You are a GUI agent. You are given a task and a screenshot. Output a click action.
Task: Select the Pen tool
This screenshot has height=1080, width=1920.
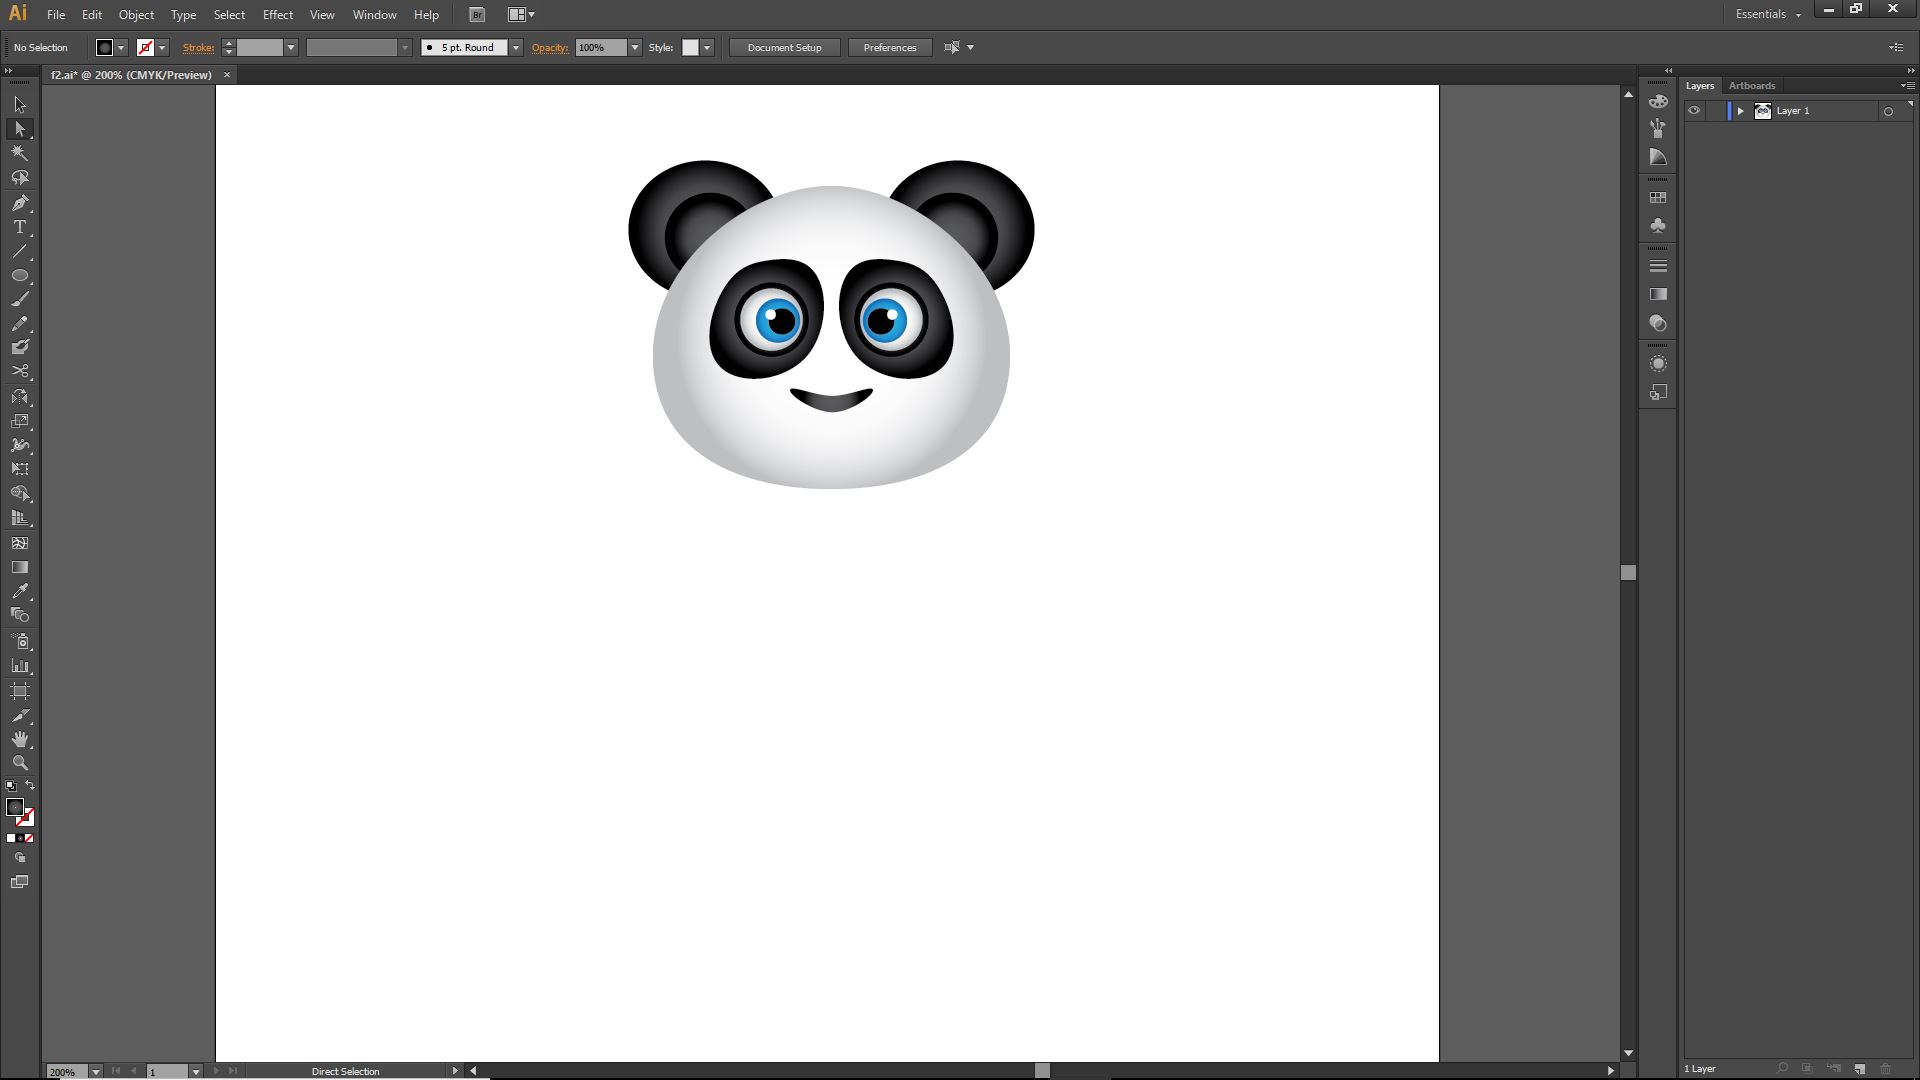tap(19, 203)
